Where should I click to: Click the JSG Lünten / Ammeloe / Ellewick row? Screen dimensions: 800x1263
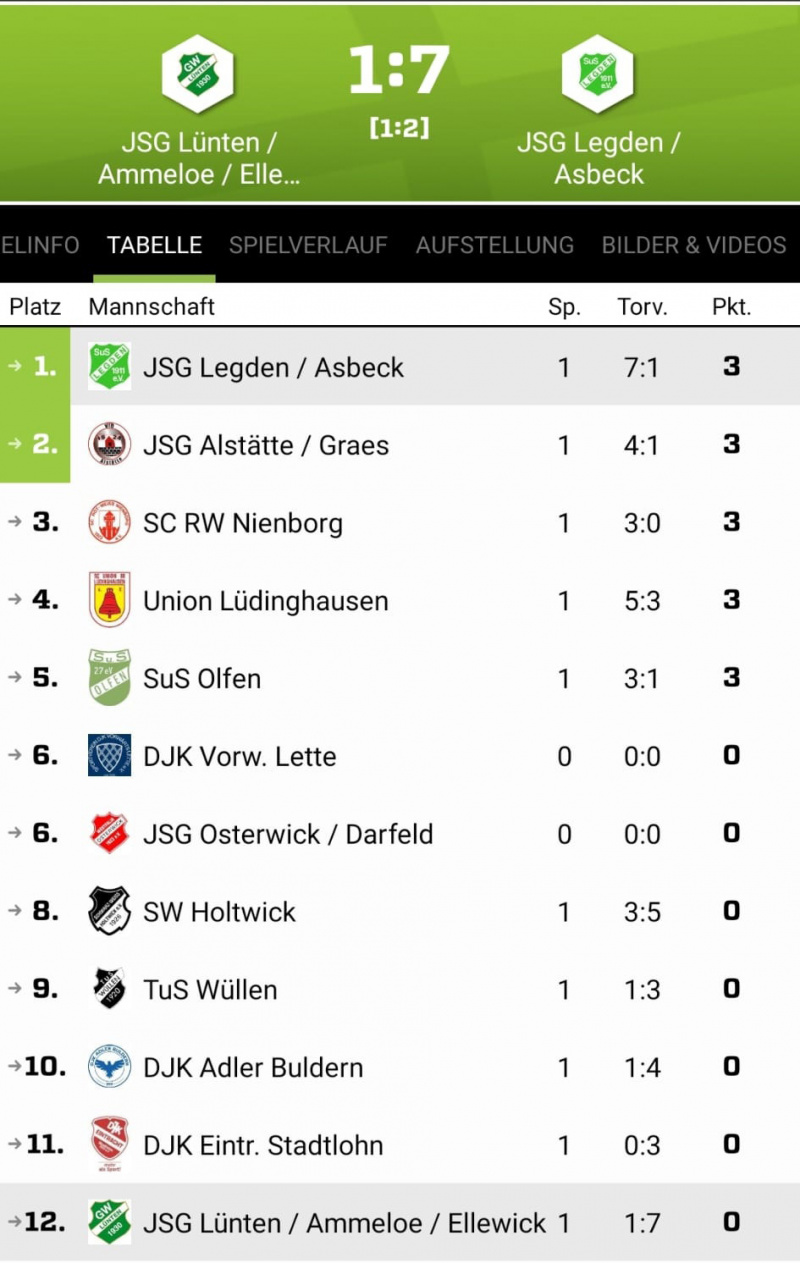[400, 1222]
